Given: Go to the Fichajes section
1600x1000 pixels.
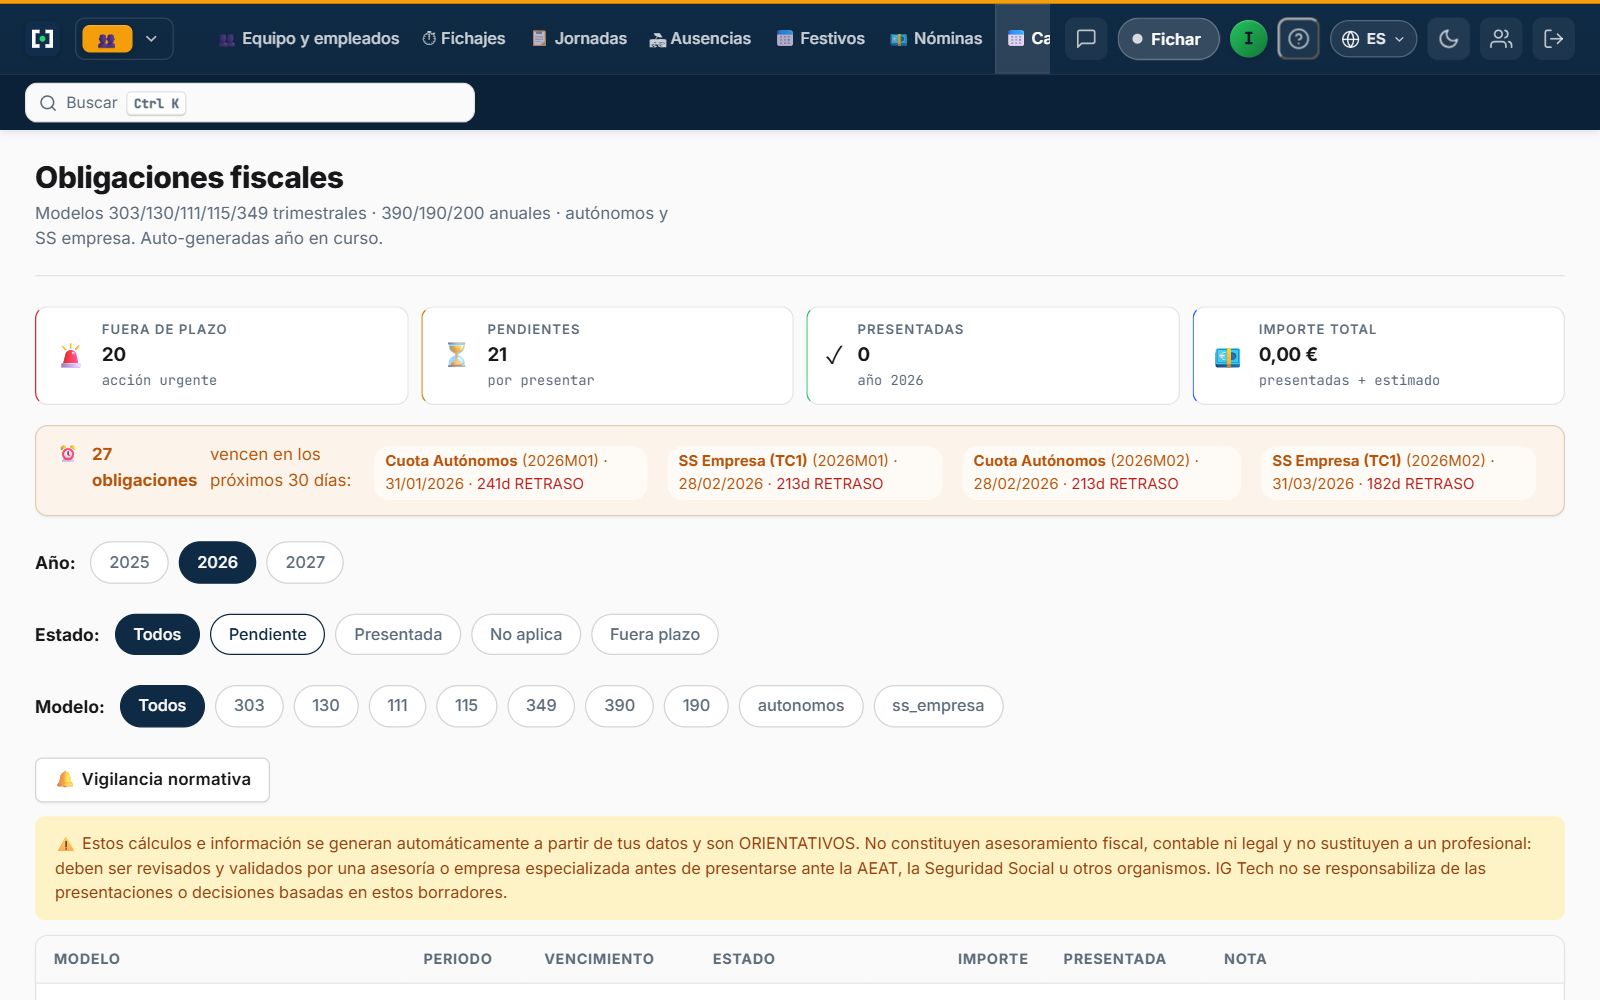Looking at the screenshot, I should click(464, 39).
